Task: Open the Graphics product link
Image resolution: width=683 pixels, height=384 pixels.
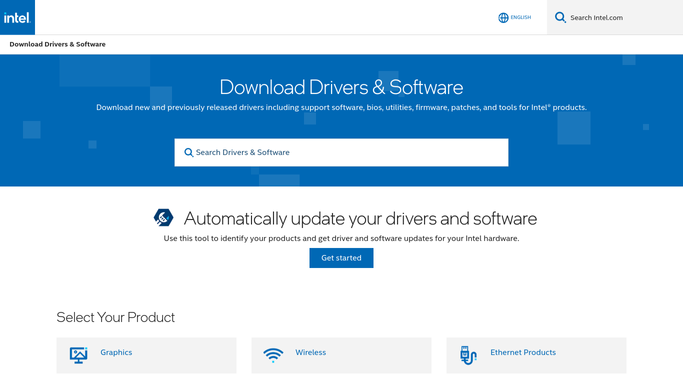Action: [116, 352]
